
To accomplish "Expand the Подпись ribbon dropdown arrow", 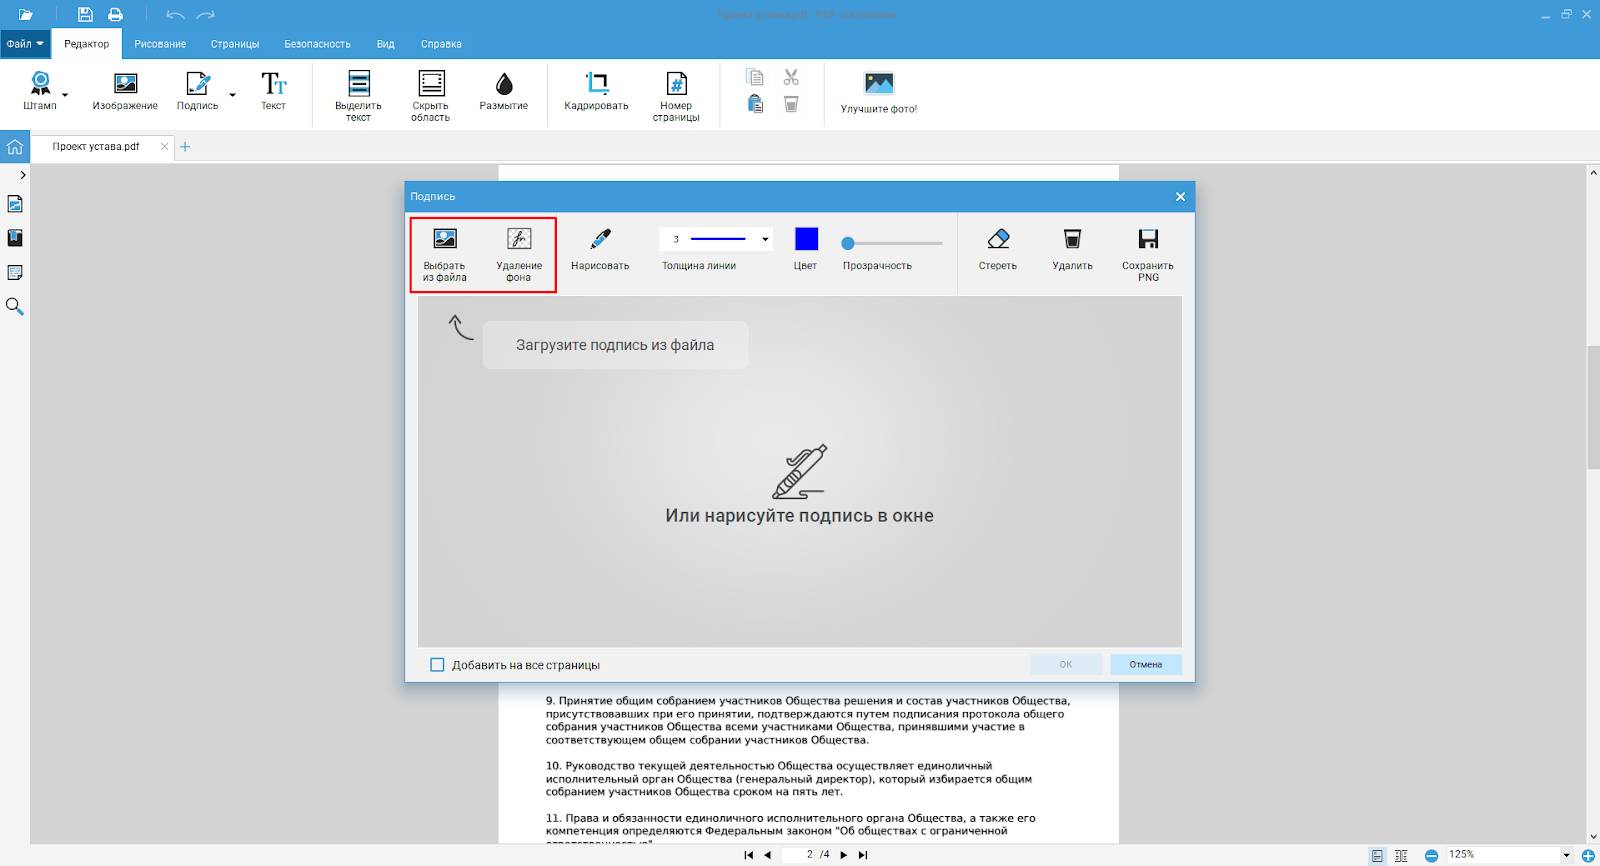I will [233, 96].
